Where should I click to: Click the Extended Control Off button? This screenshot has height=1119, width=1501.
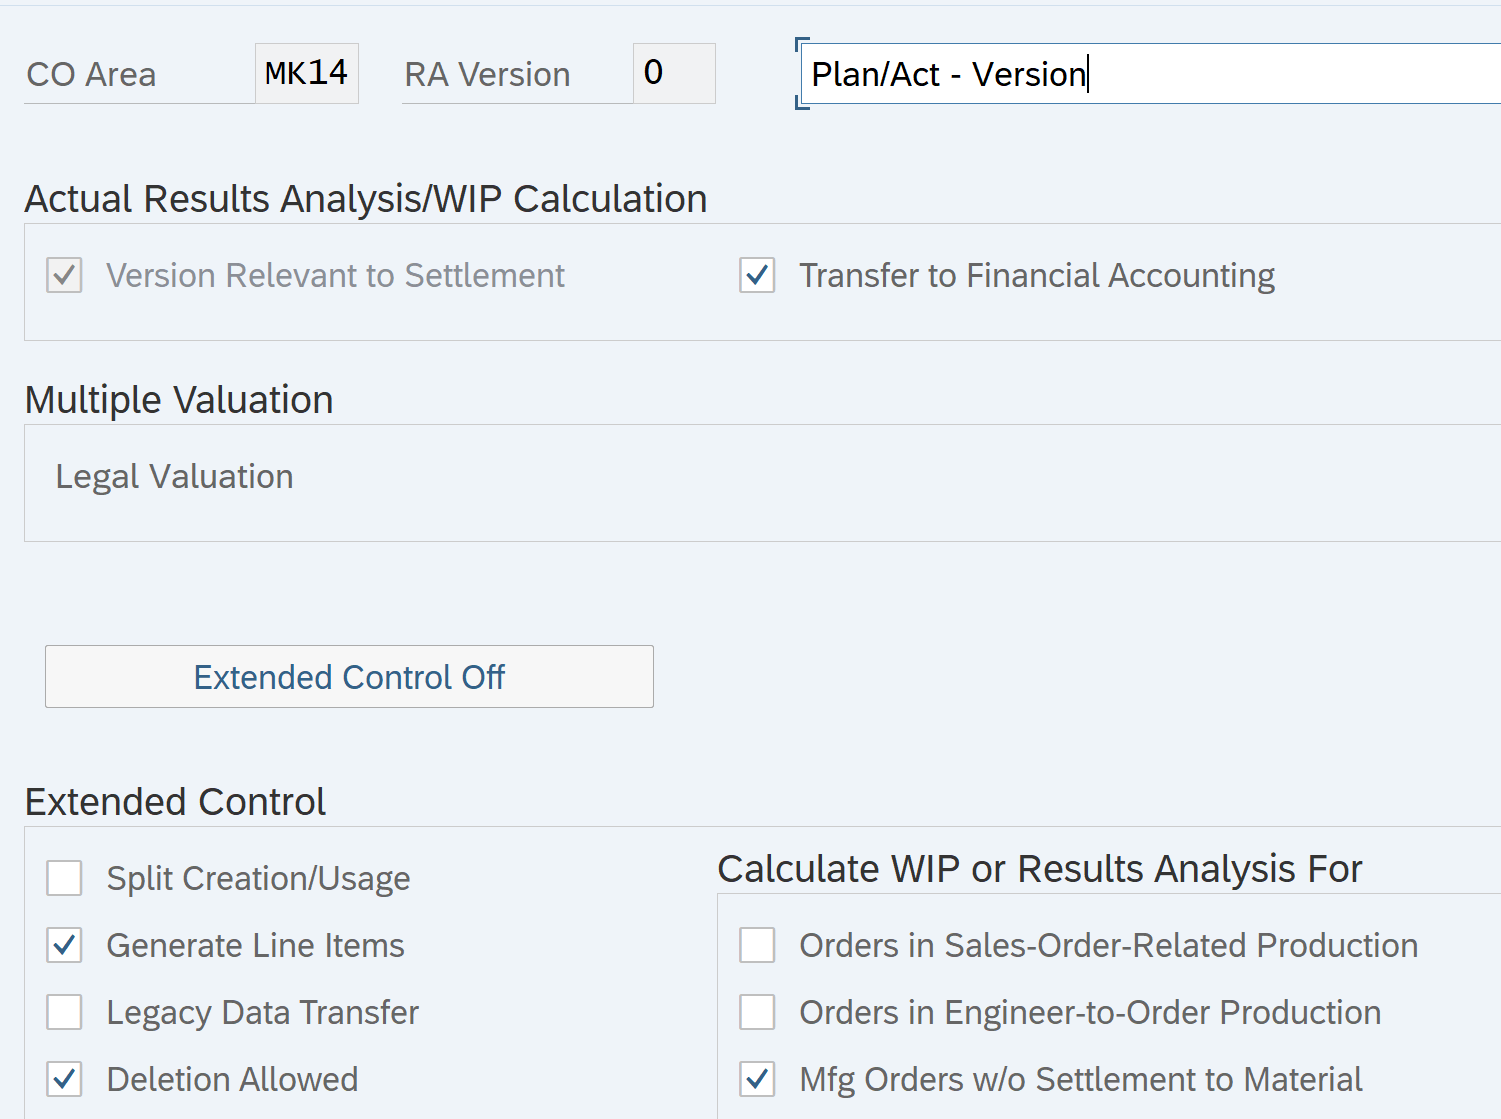tap(349, 677)
